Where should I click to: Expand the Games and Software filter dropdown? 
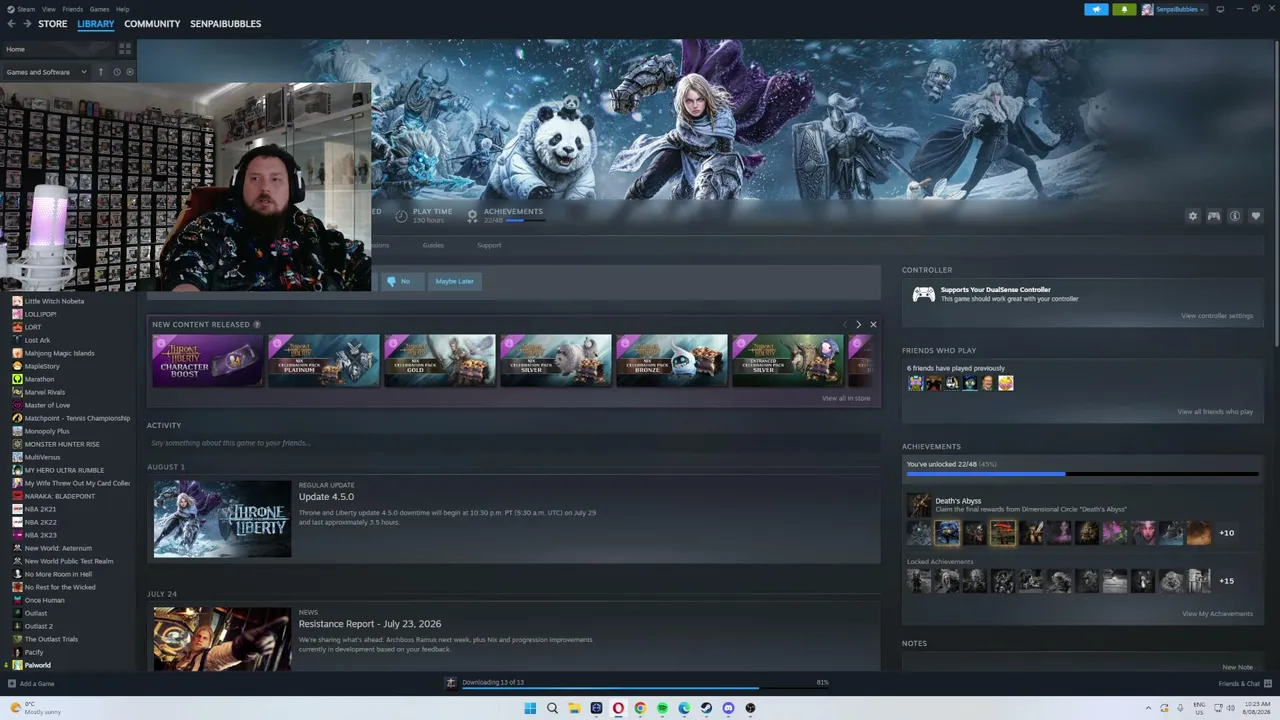pyautogui.click(x=46, y=72)
